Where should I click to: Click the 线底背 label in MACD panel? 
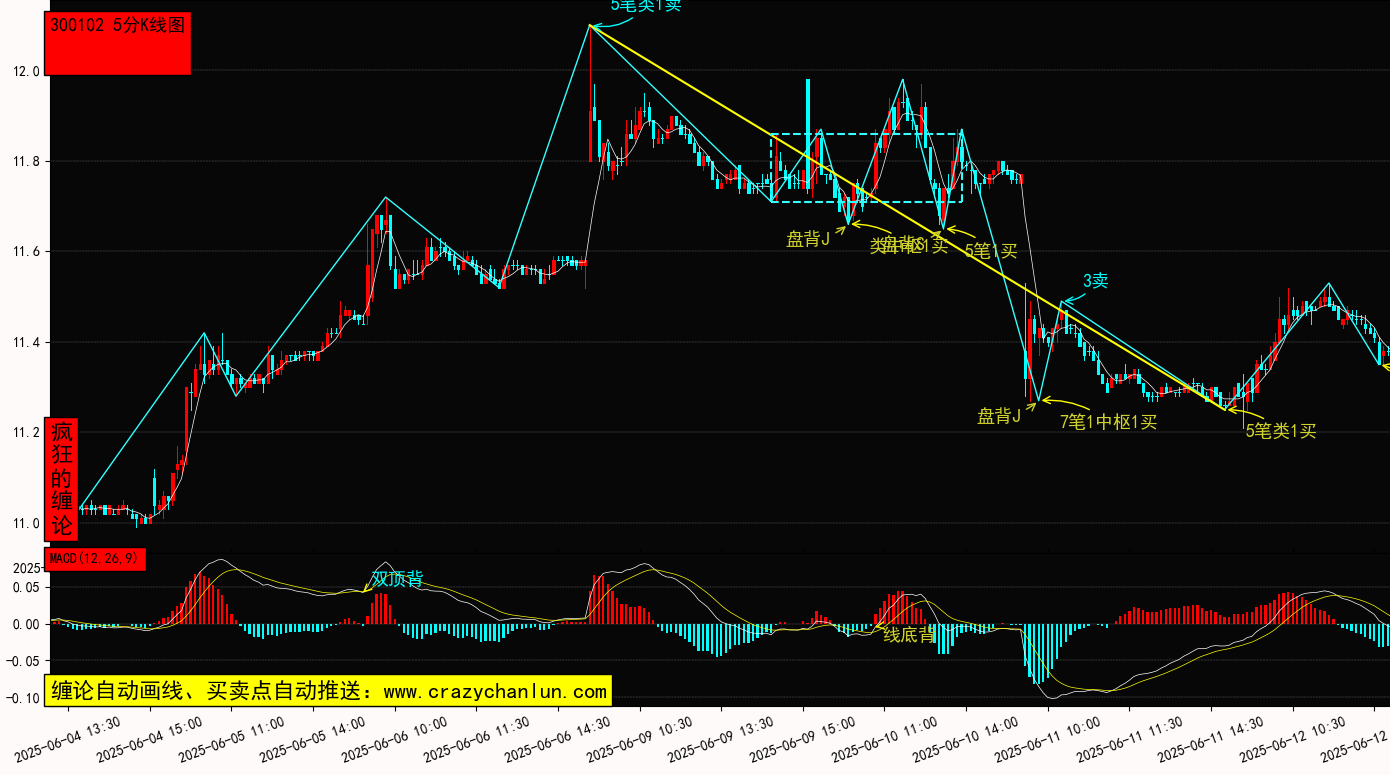909,634
